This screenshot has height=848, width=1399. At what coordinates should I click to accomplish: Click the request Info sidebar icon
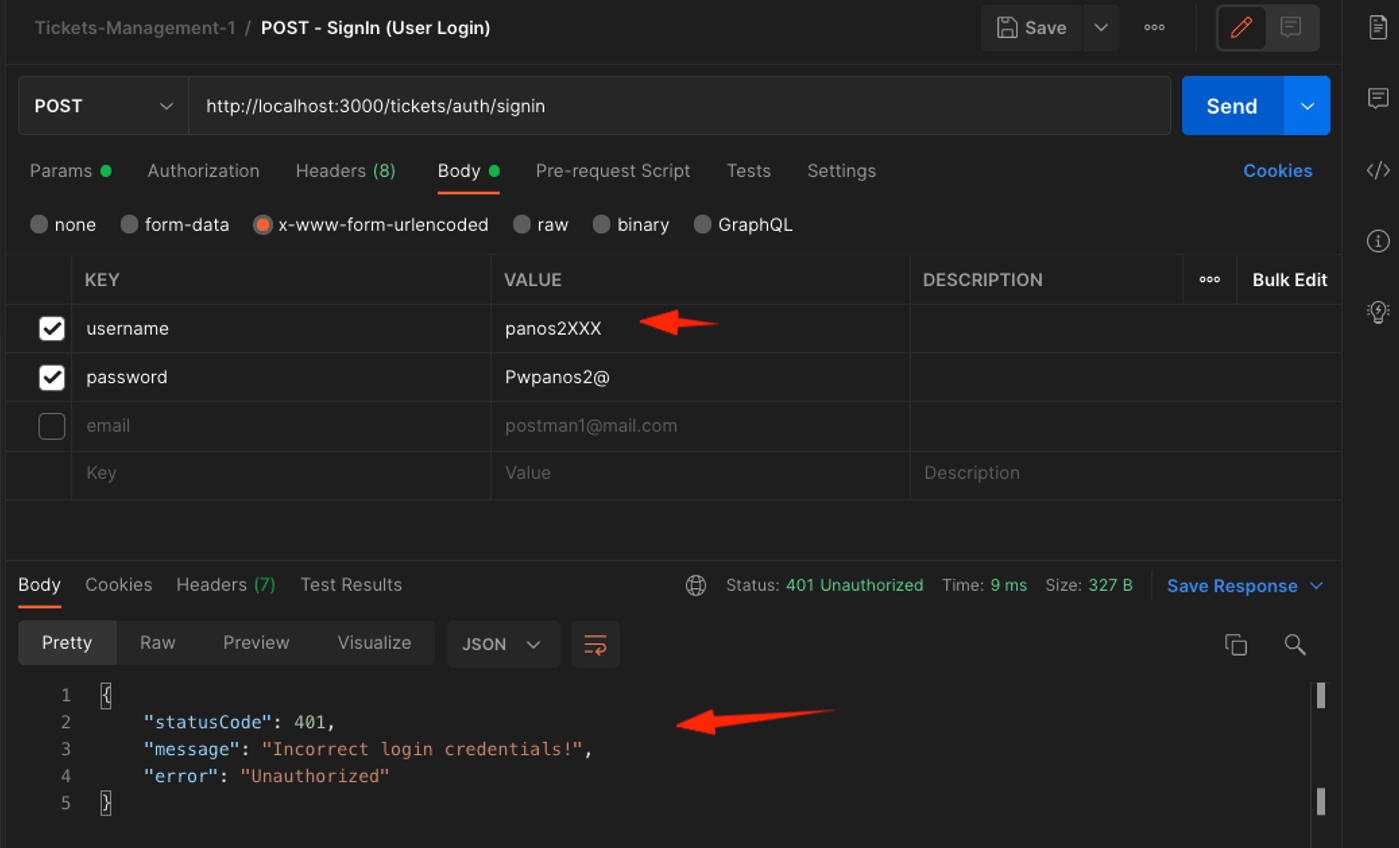[x=1377, y=241]
